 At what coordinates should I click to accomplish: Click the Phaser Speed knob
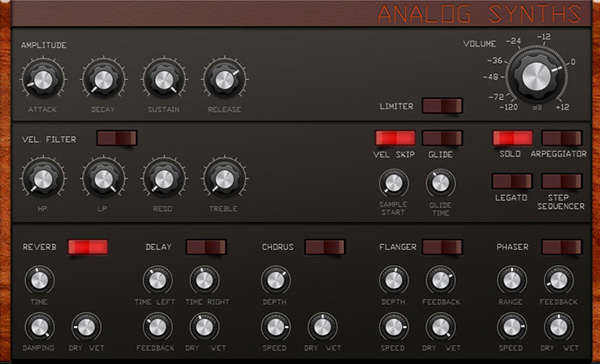pyautogui.click(x=512, y=327)
